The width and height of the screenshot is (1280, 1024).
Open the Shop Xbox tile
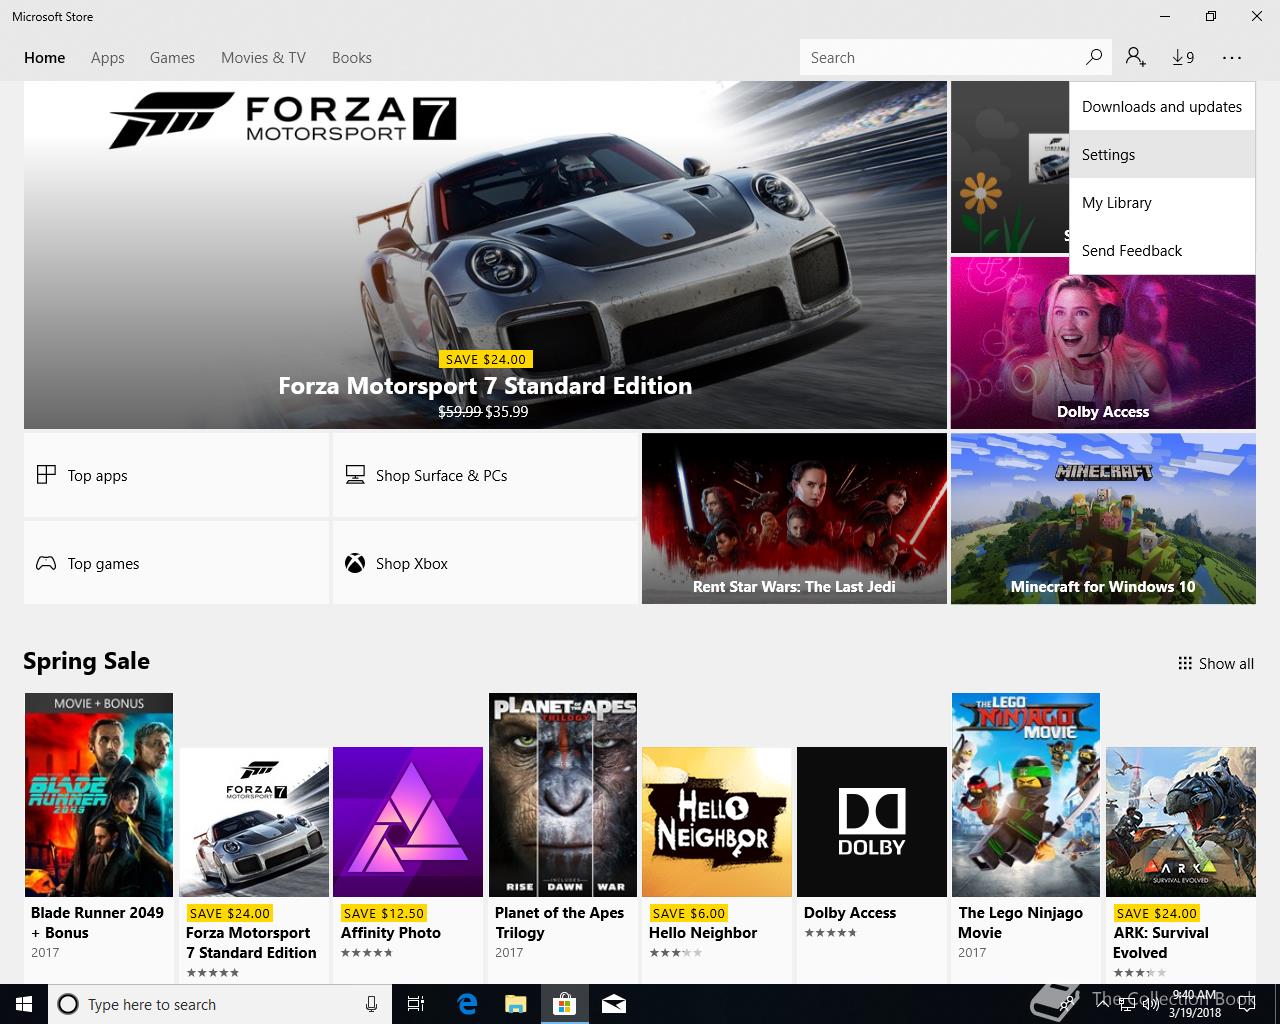[485, 563]
